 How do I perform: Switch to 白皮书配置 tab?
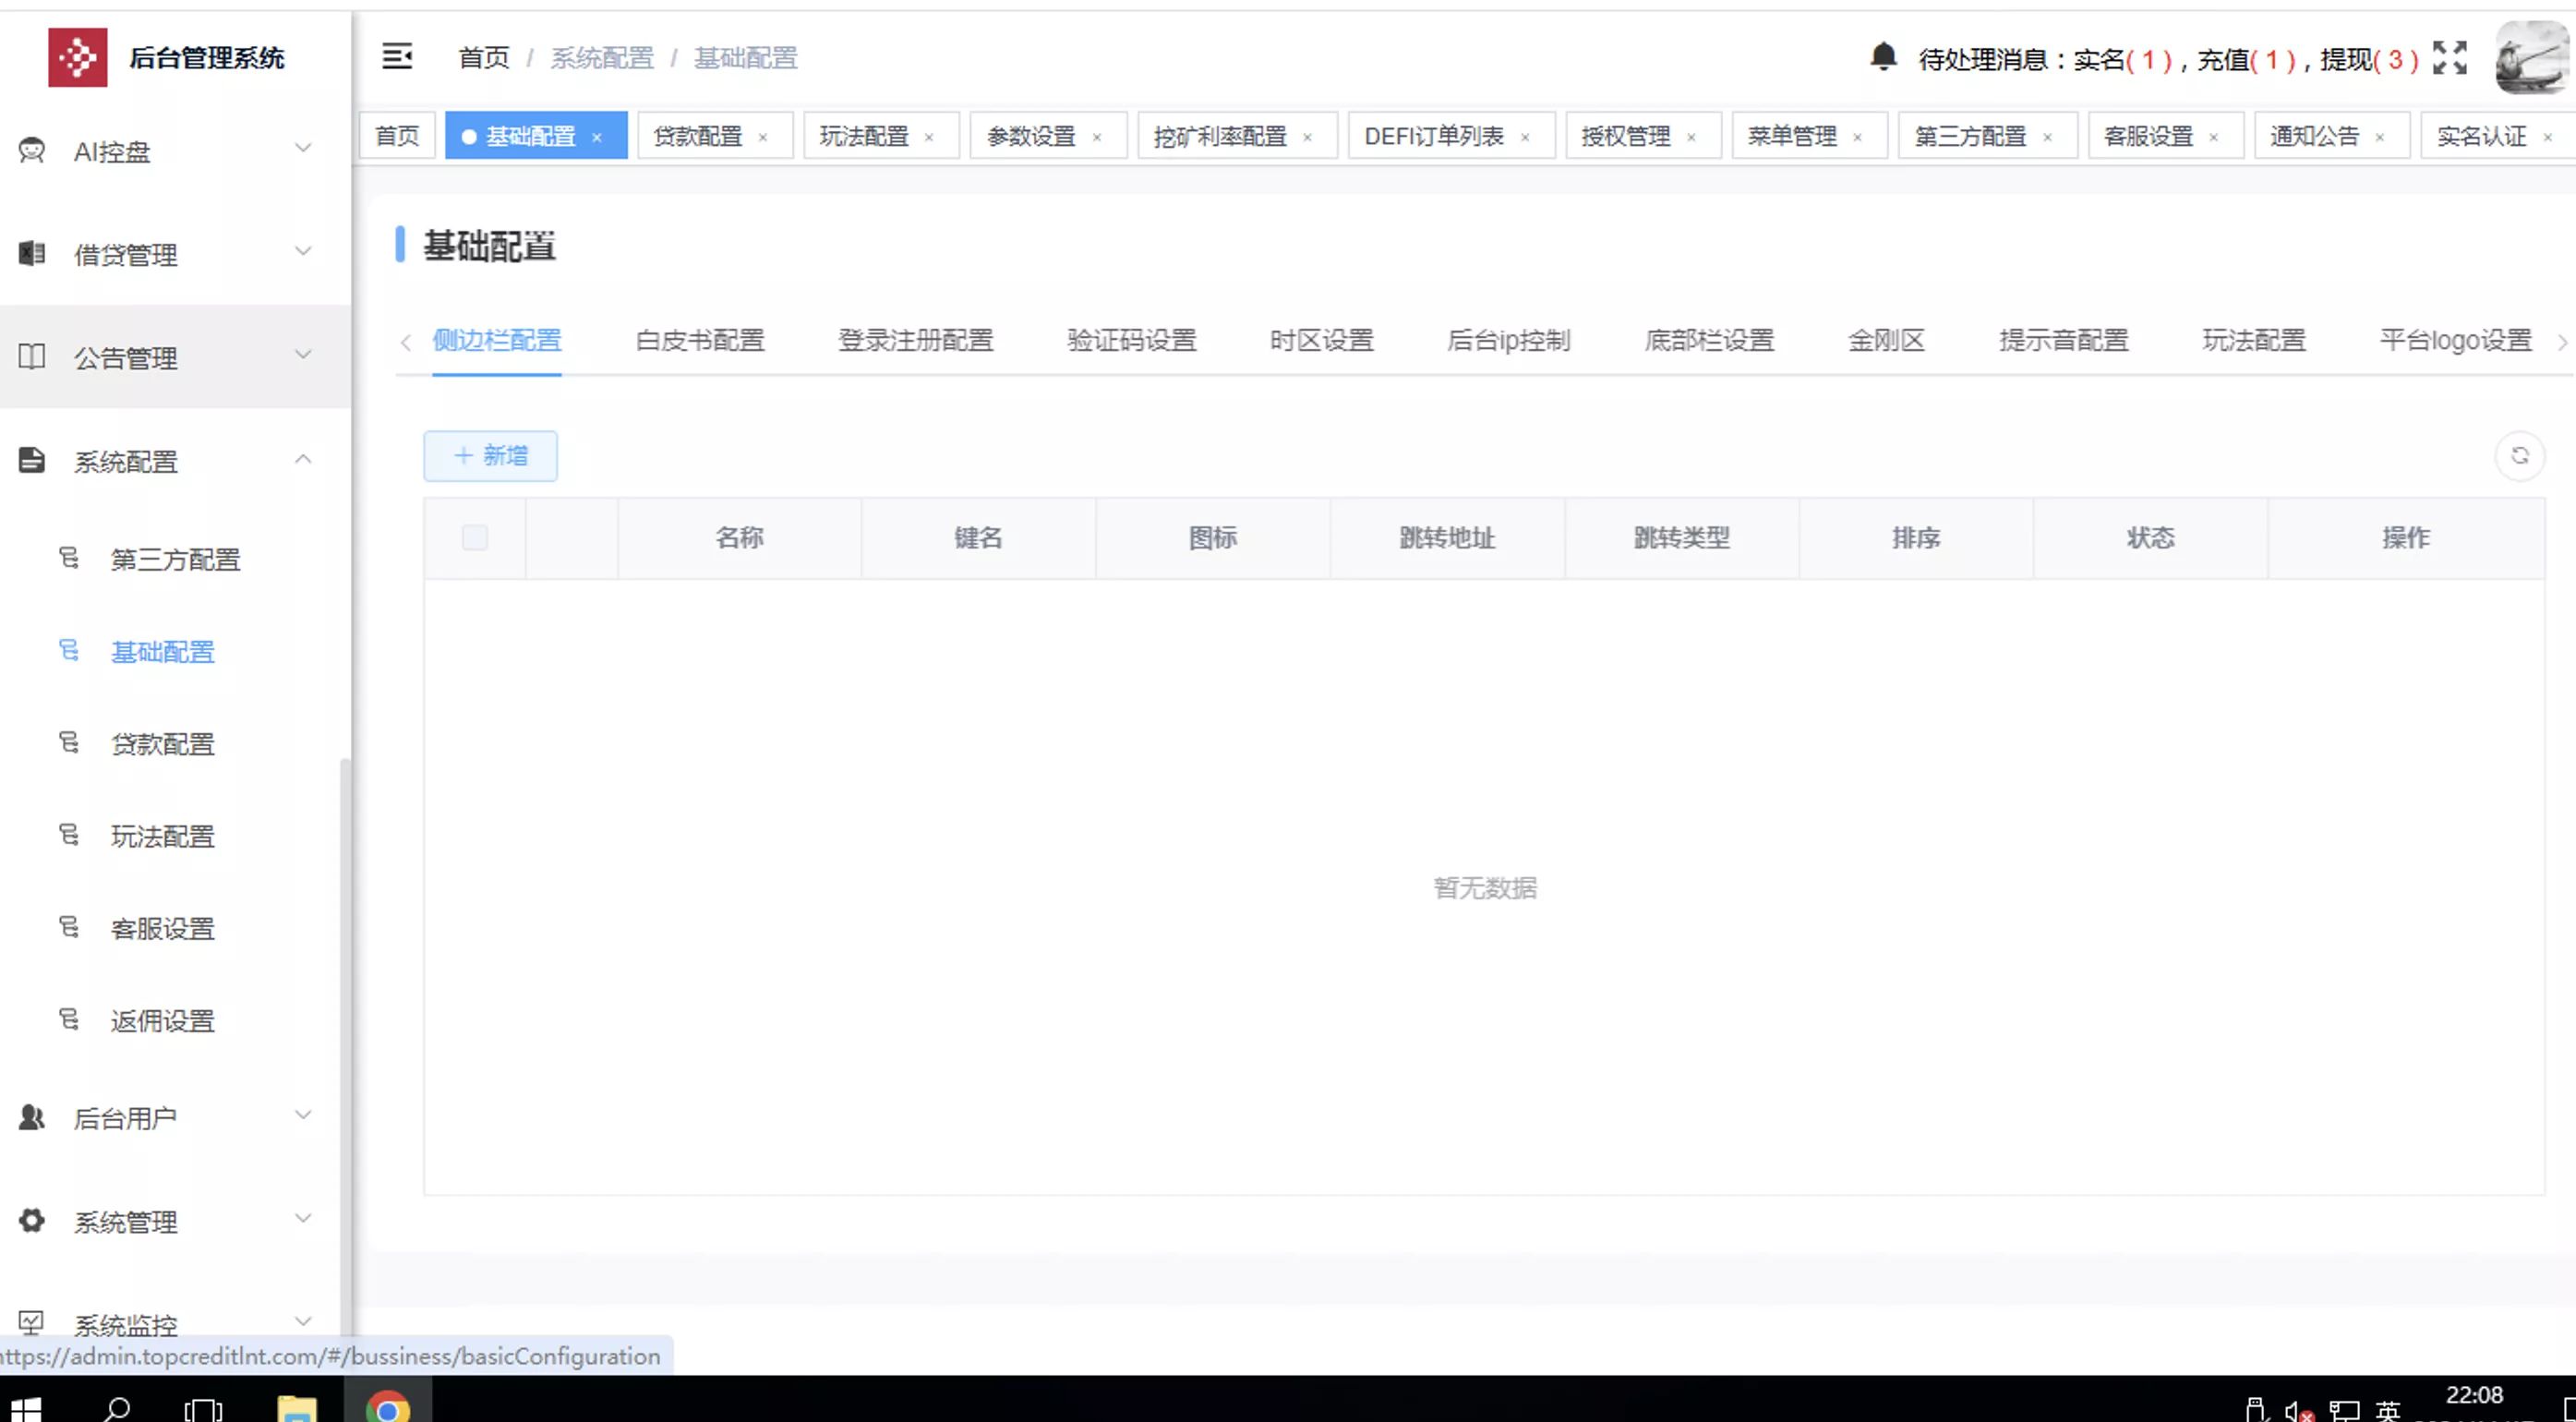click(700, 341)
